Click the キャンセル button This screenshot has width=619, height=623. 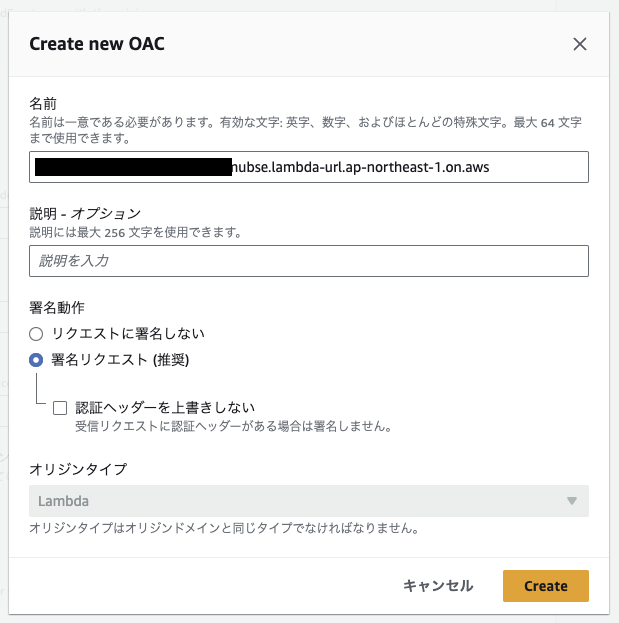click(x=438, y=586)
